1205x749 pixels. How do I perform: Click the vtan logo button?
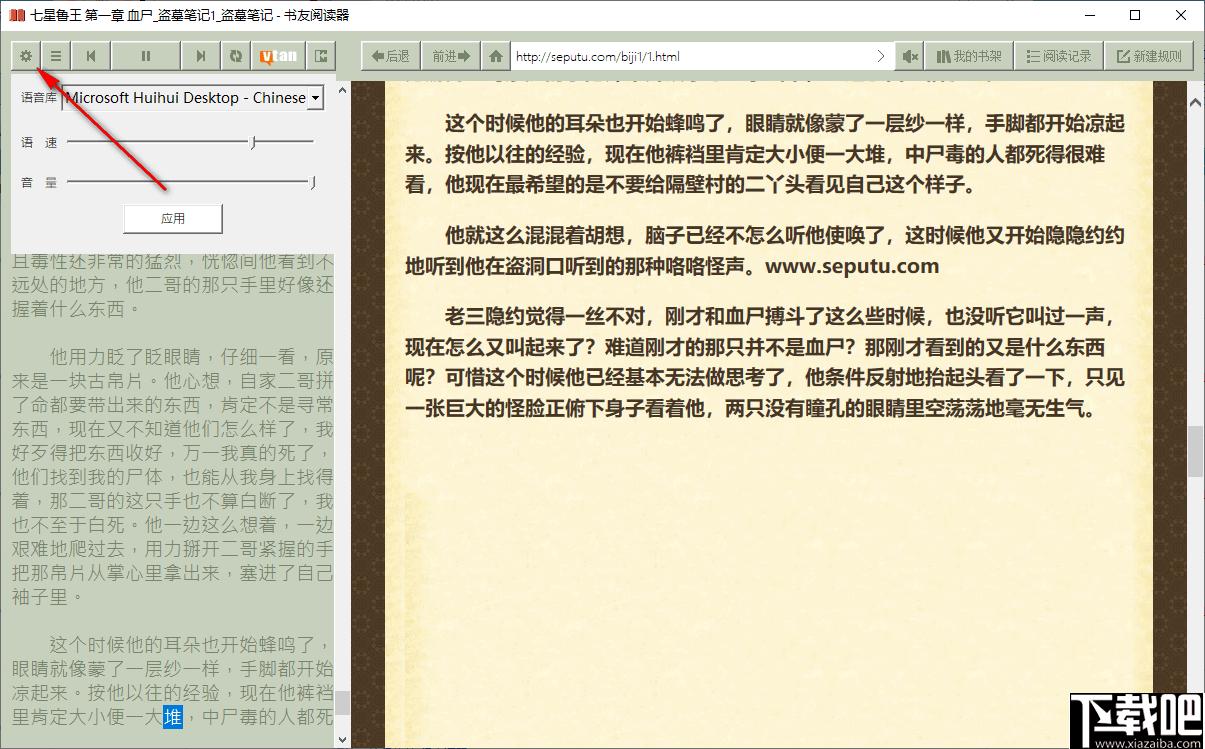click(x=278, y=56)
